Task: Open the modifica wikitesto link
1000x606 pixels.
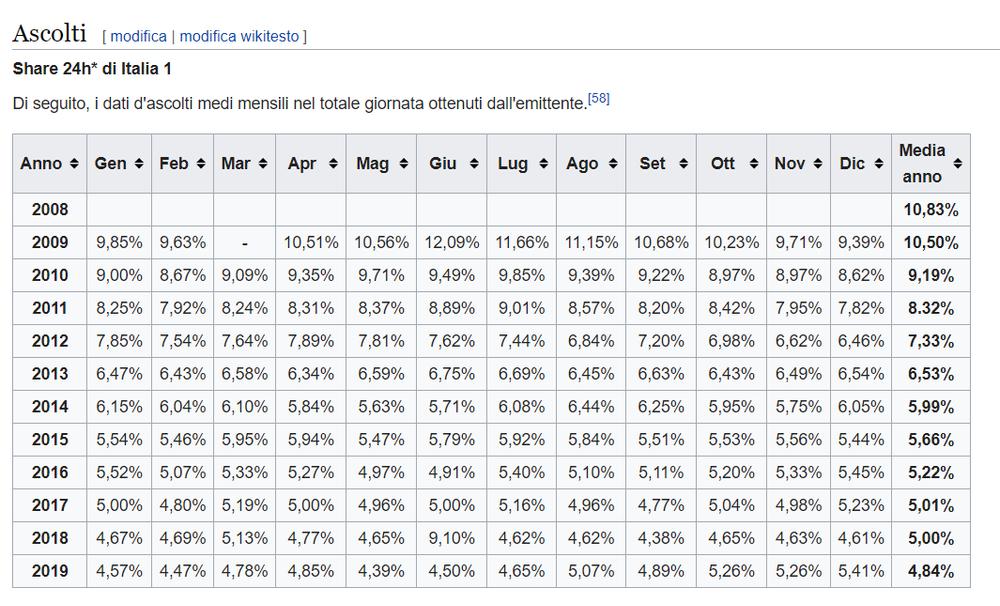Action: click(x=239, y=36)
